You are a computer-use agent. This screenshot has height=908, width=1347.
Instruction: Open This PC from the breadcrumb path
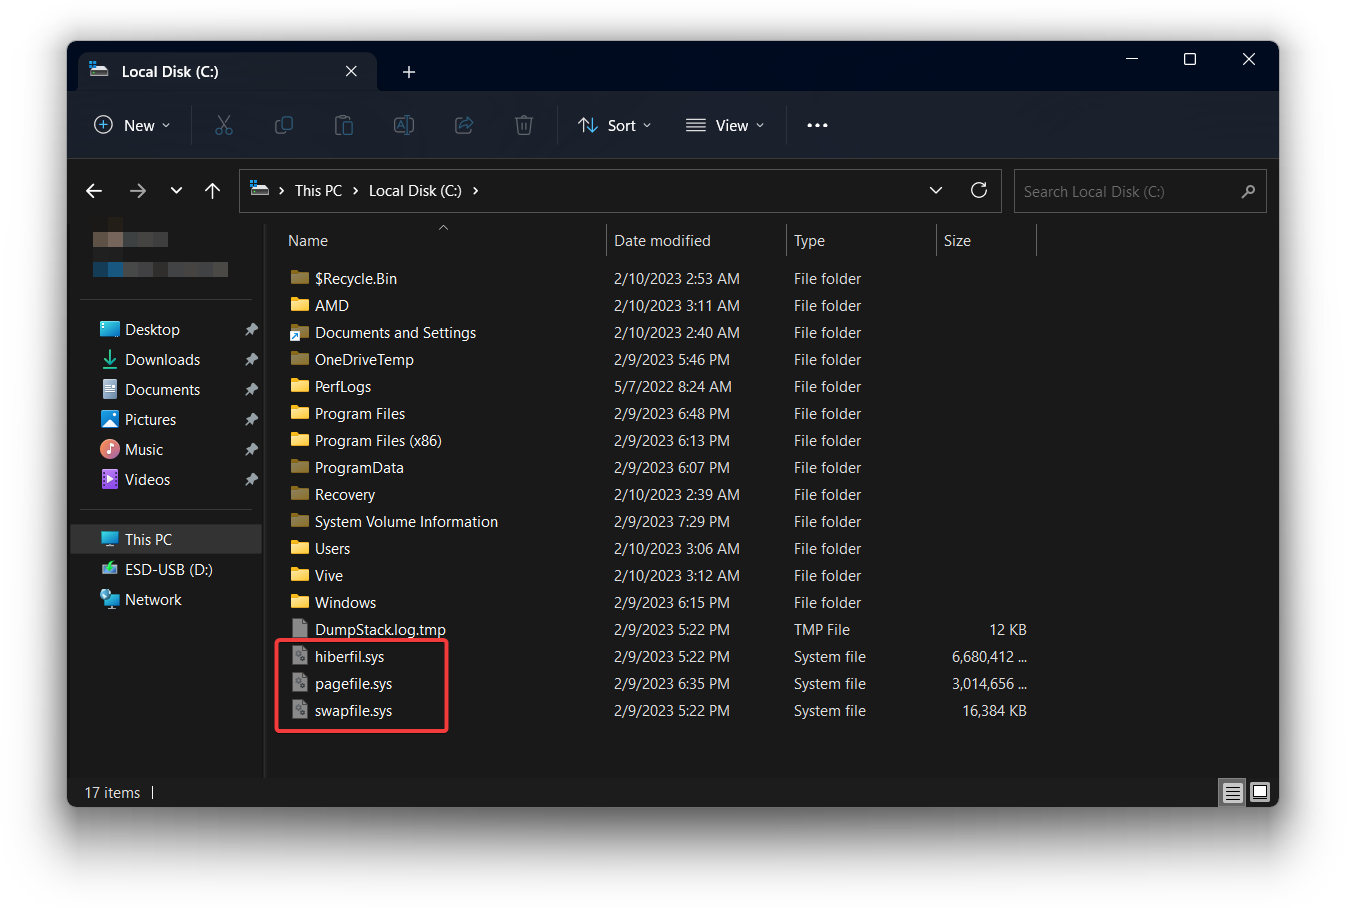(318, 190)
